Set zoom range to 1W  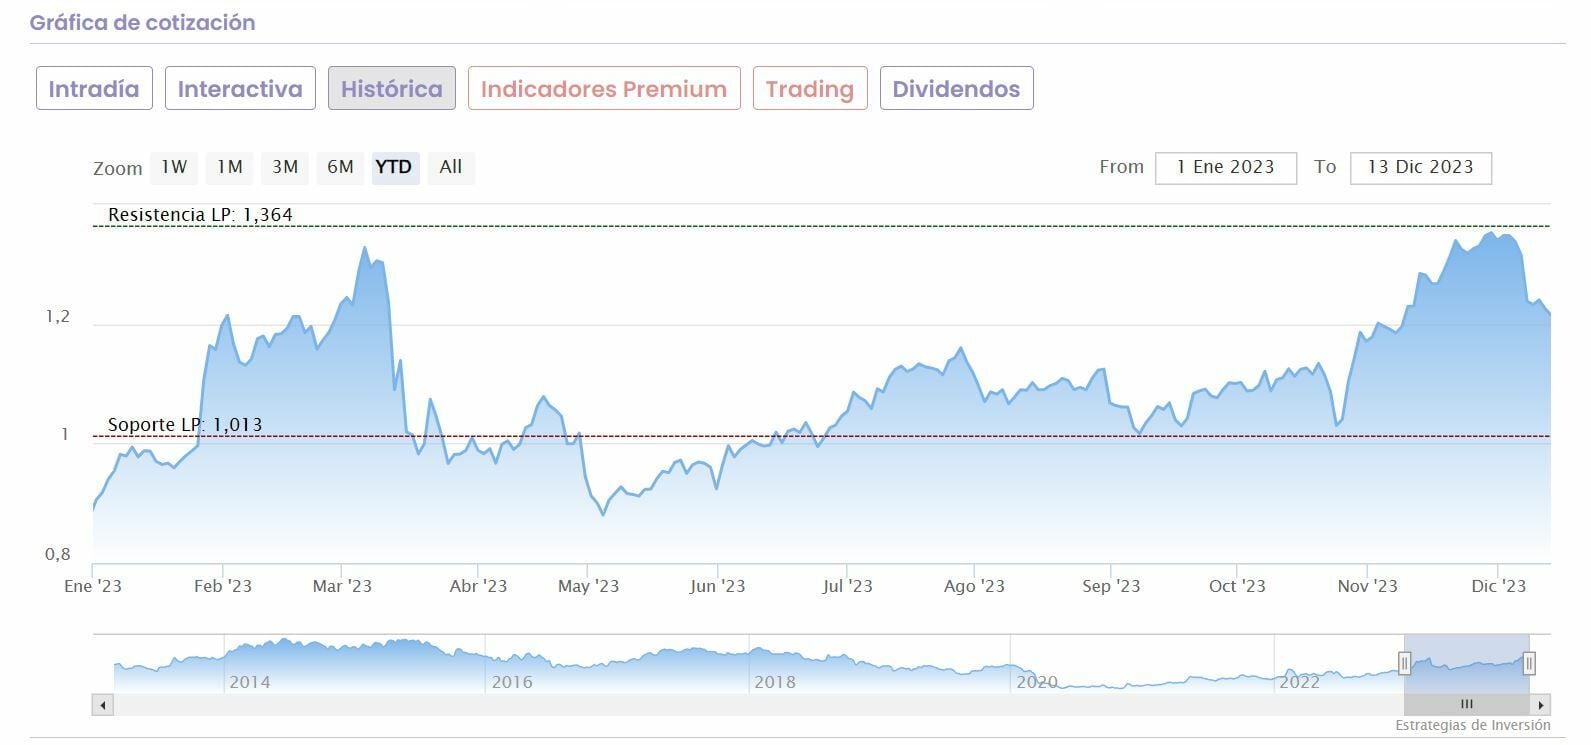174,167
